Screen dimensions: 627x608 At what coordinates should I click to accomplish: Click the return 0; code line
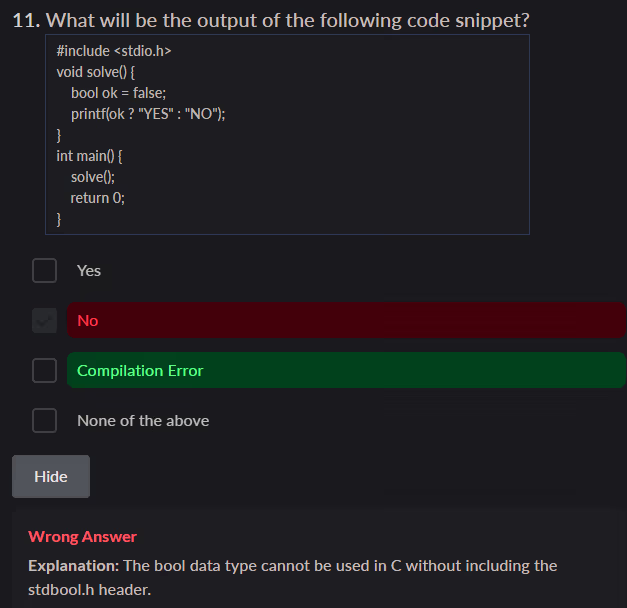pyautogui.click(x=97, y=198)
